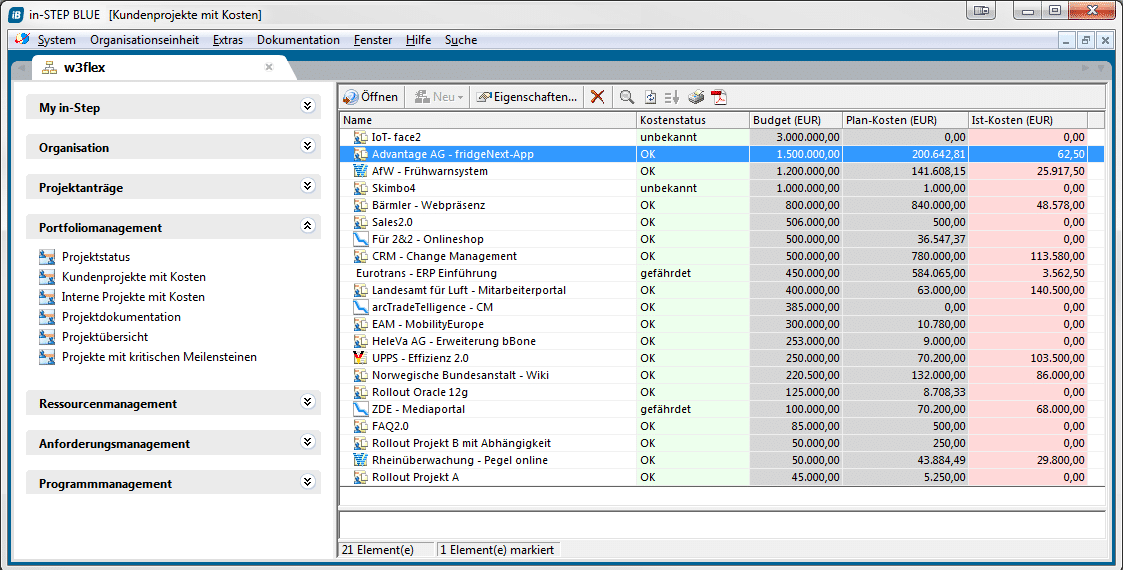
Task: Open the Extras menu
Action: (x=228, y=40)
